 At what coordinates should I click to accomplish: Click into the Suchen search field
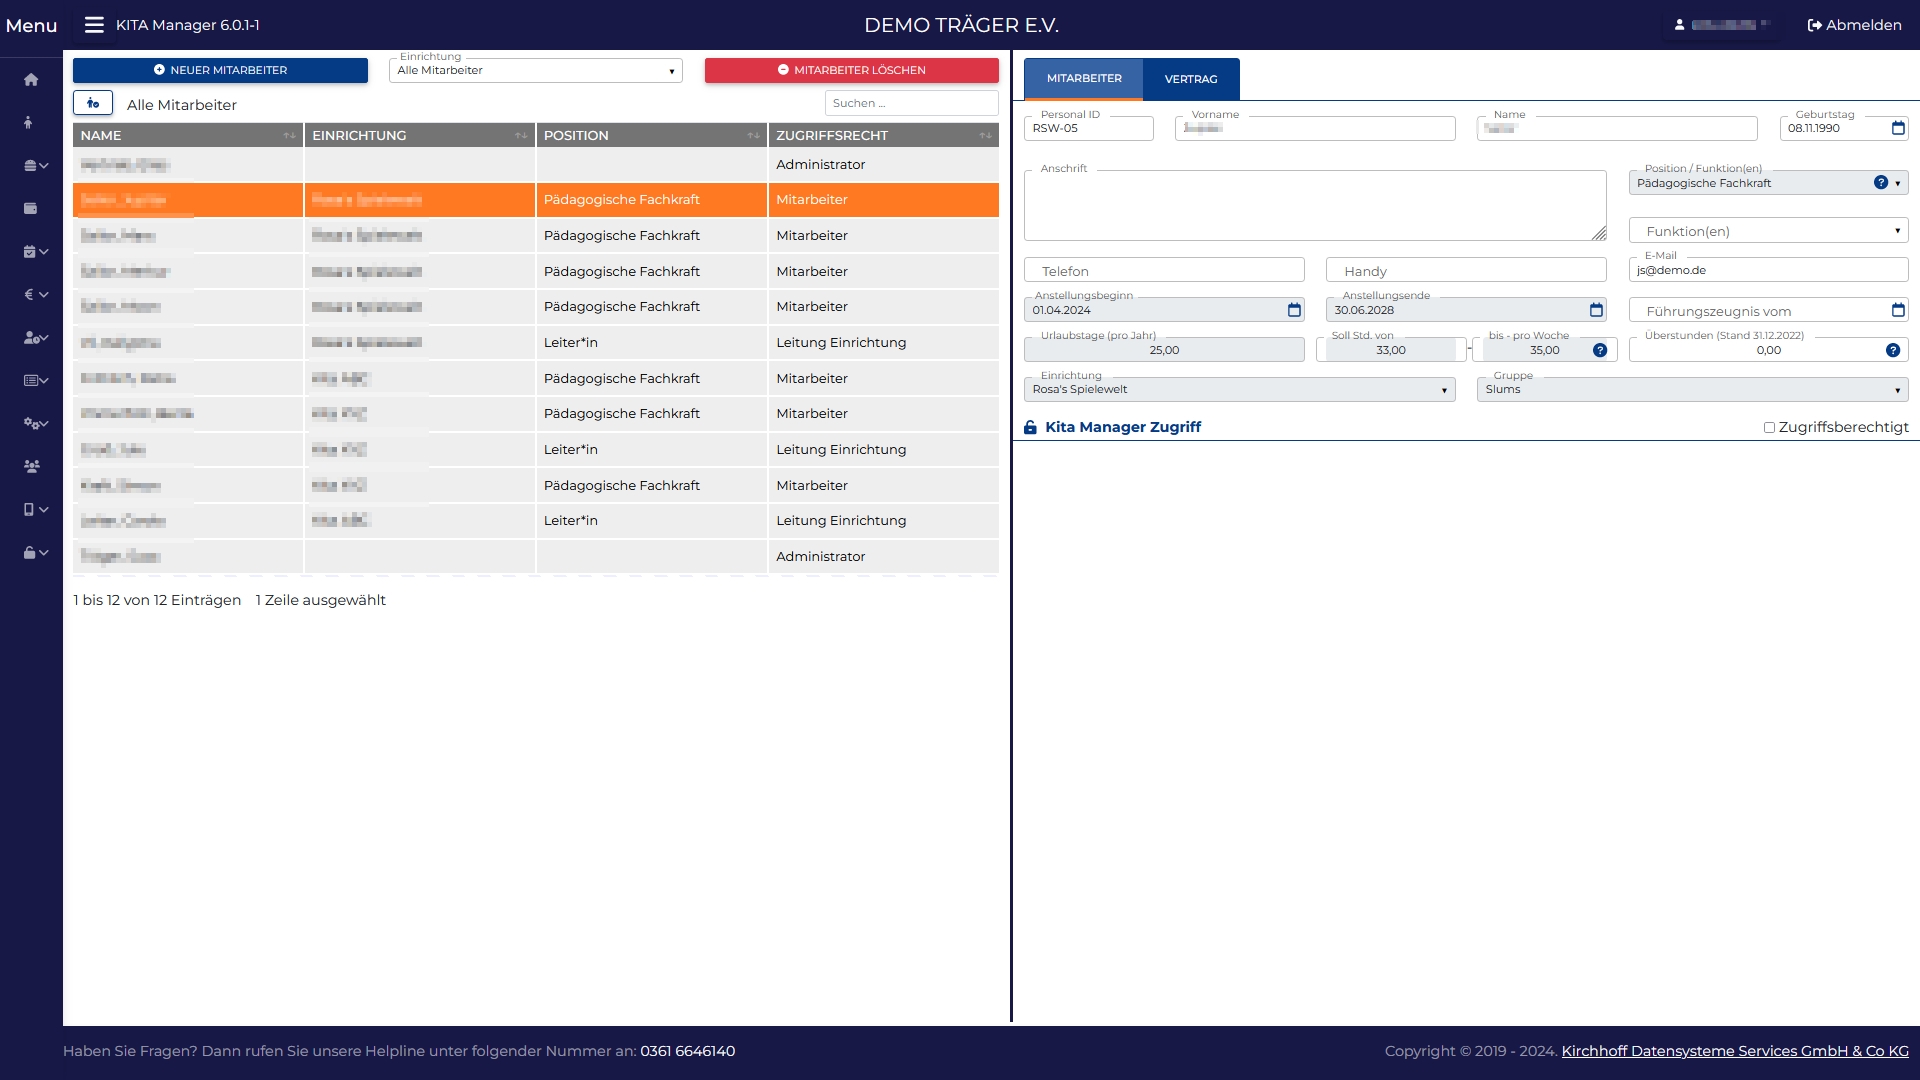[910, 103]
